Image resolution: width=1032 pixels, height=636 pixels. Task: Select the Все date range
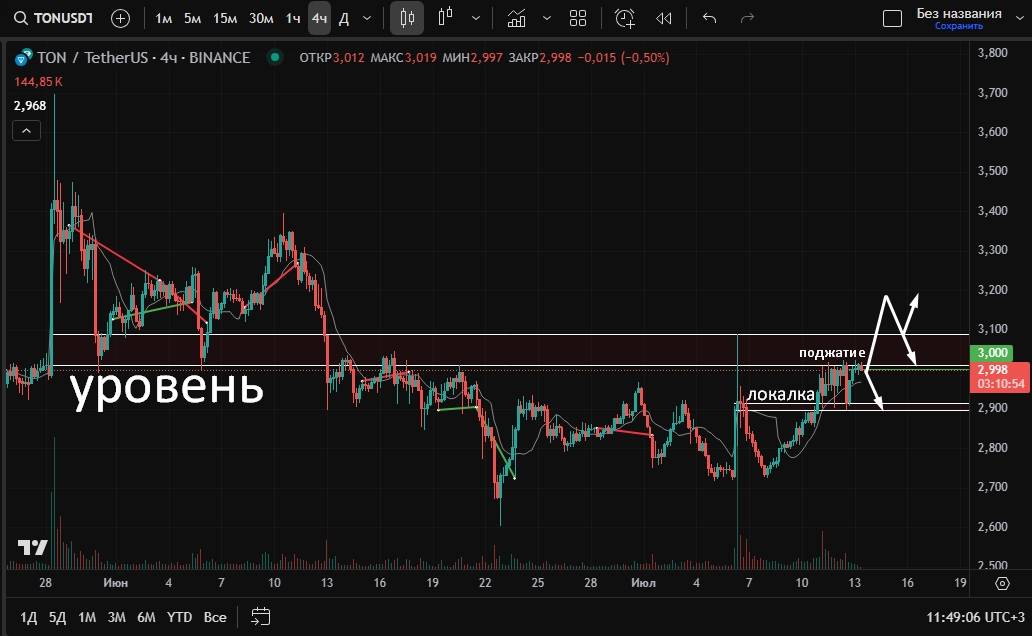click(x=215, y=618)
